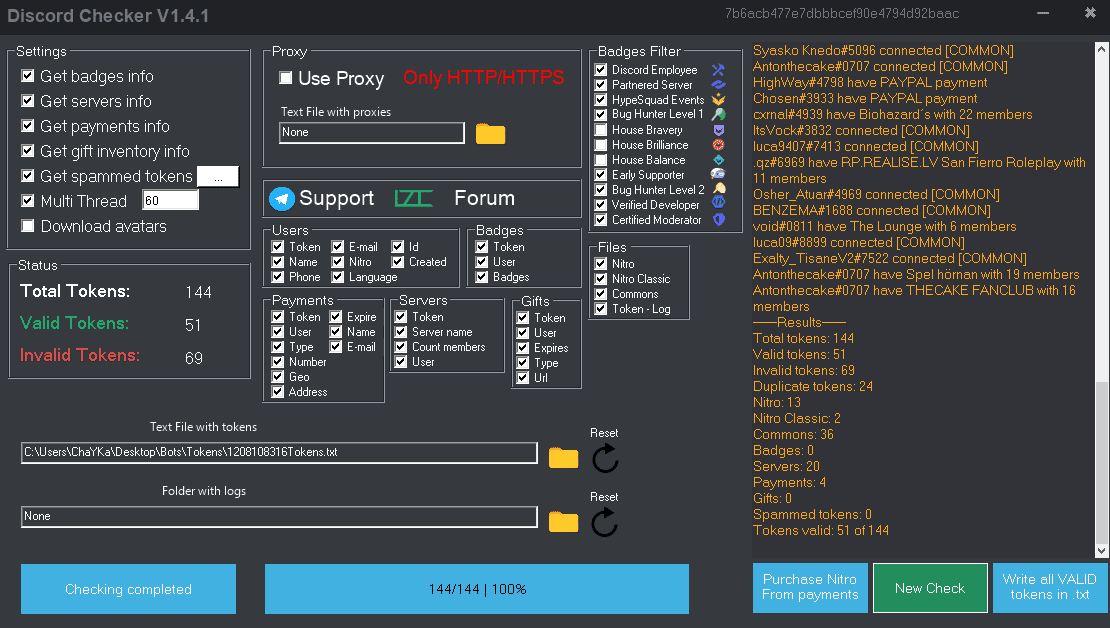The image size is (1110, 628).
Task: Uncheck Gifts Url checkbox
Action: pos(522,377)
